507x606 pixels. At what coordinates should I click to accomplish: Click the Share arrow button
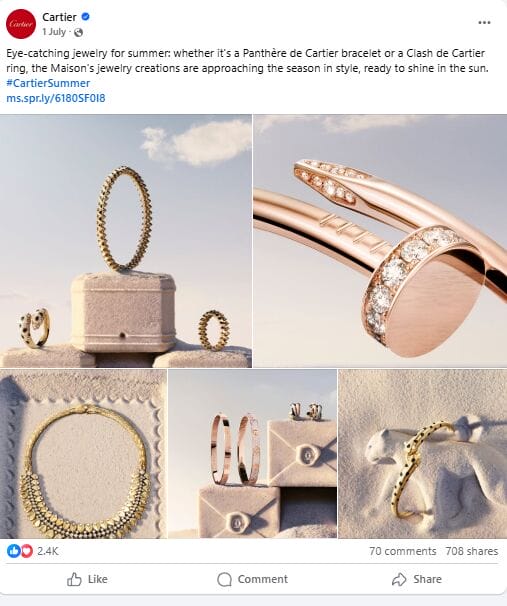click(x=417, y=579)
